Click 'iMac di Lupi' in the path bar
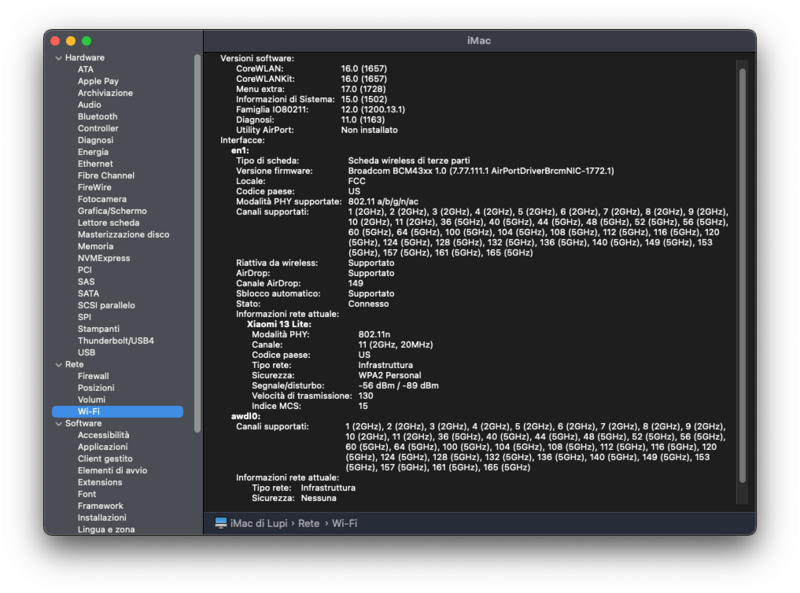 [260, 523]
